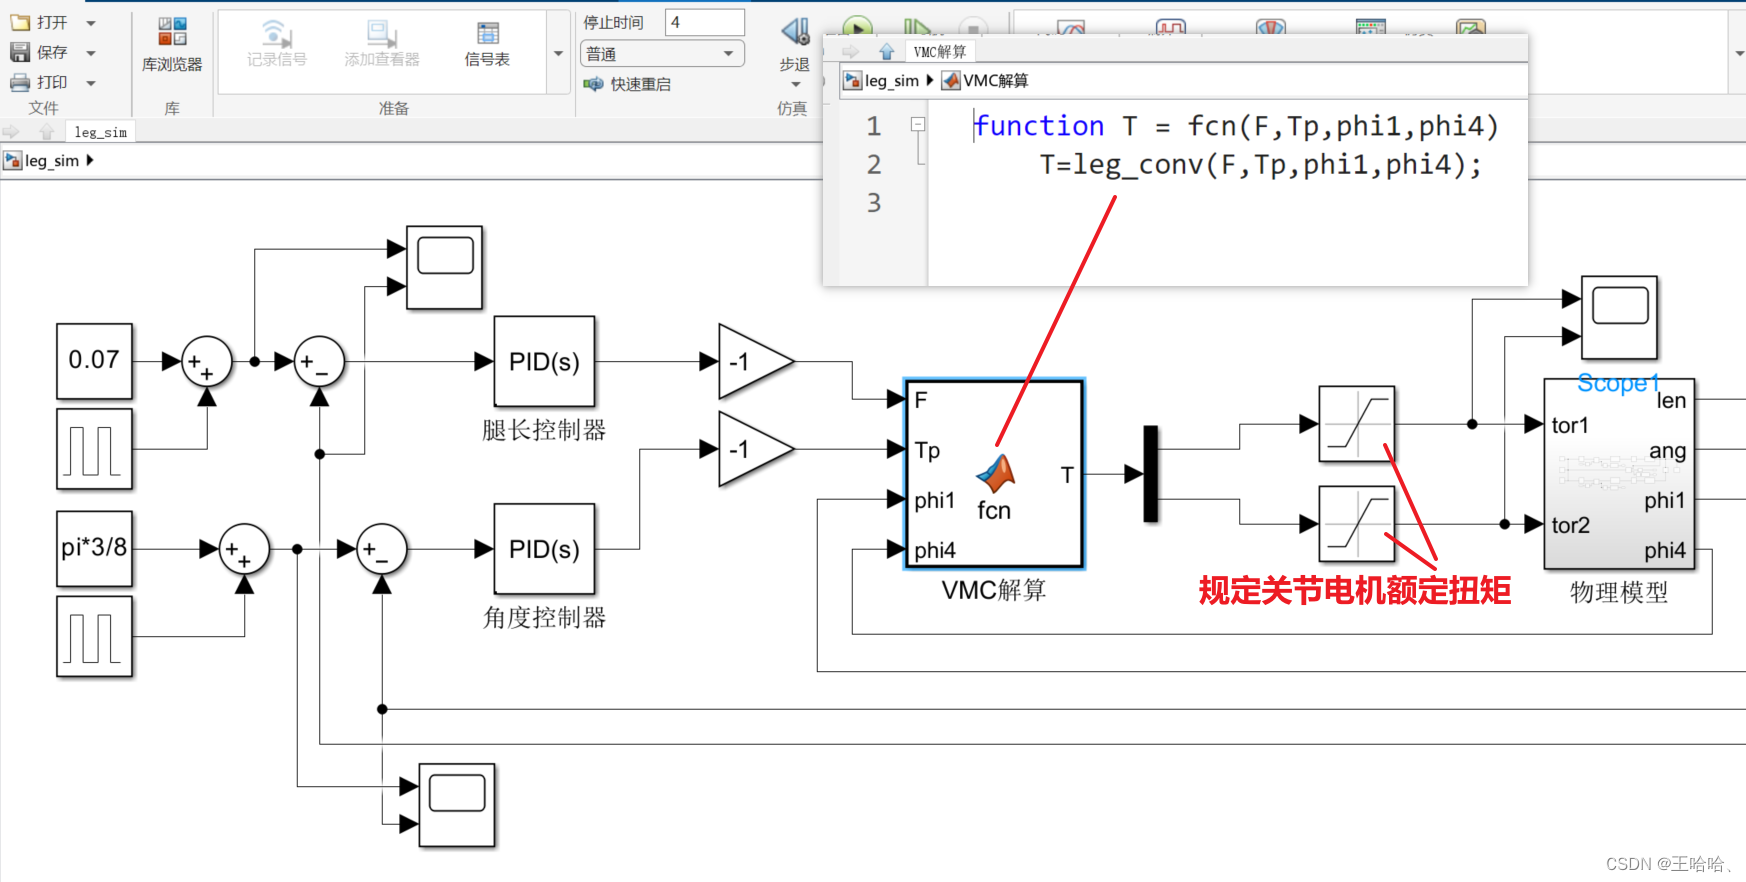Screen dimensions: 1746x882
Task: Open the 打开 file button
Action: (x=39, y=22)
